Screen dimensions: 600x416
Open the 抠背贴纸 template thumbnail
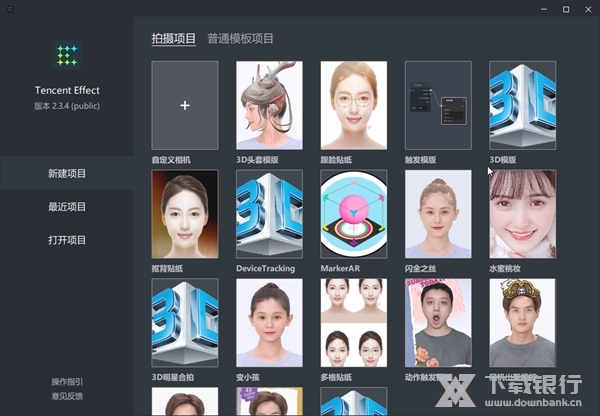coord(185,214)
